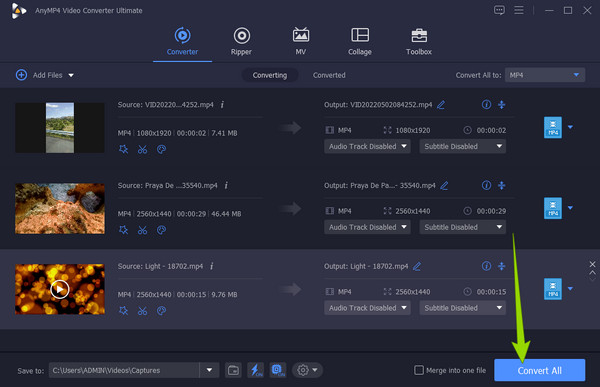
Task: Select the Praya De video thumbnail
Action: [x=60, y=208]
